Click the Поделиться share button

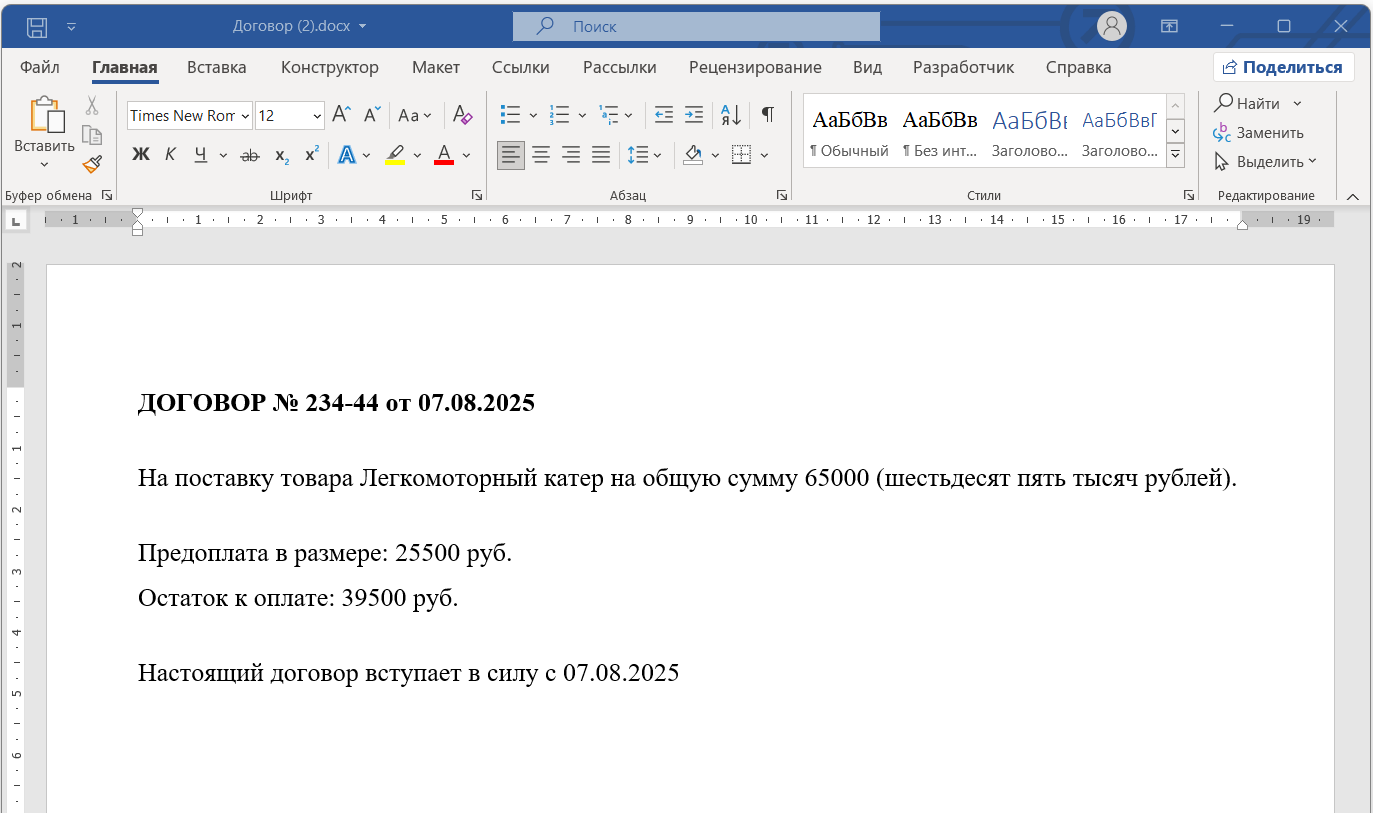coord(1283,67)
